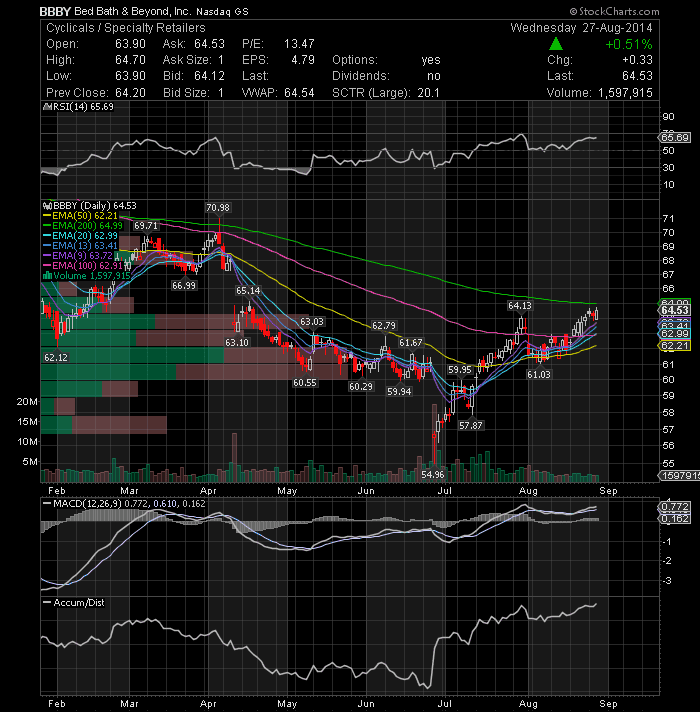Click the EMA(100) 62.91 legend entry

click(87, 266)
